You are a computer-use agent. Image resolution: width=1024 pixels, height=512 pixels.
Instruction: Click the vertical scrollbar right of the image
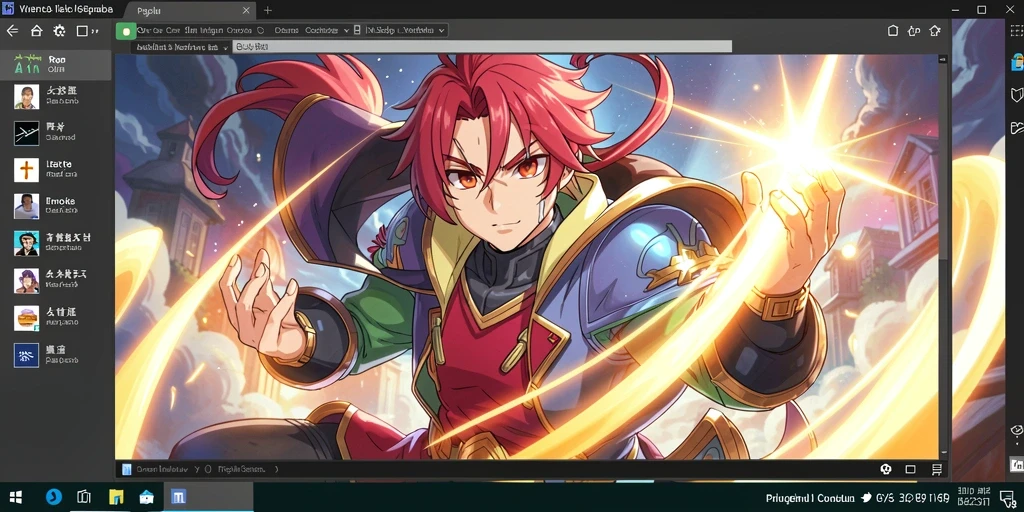click(943, 257)
